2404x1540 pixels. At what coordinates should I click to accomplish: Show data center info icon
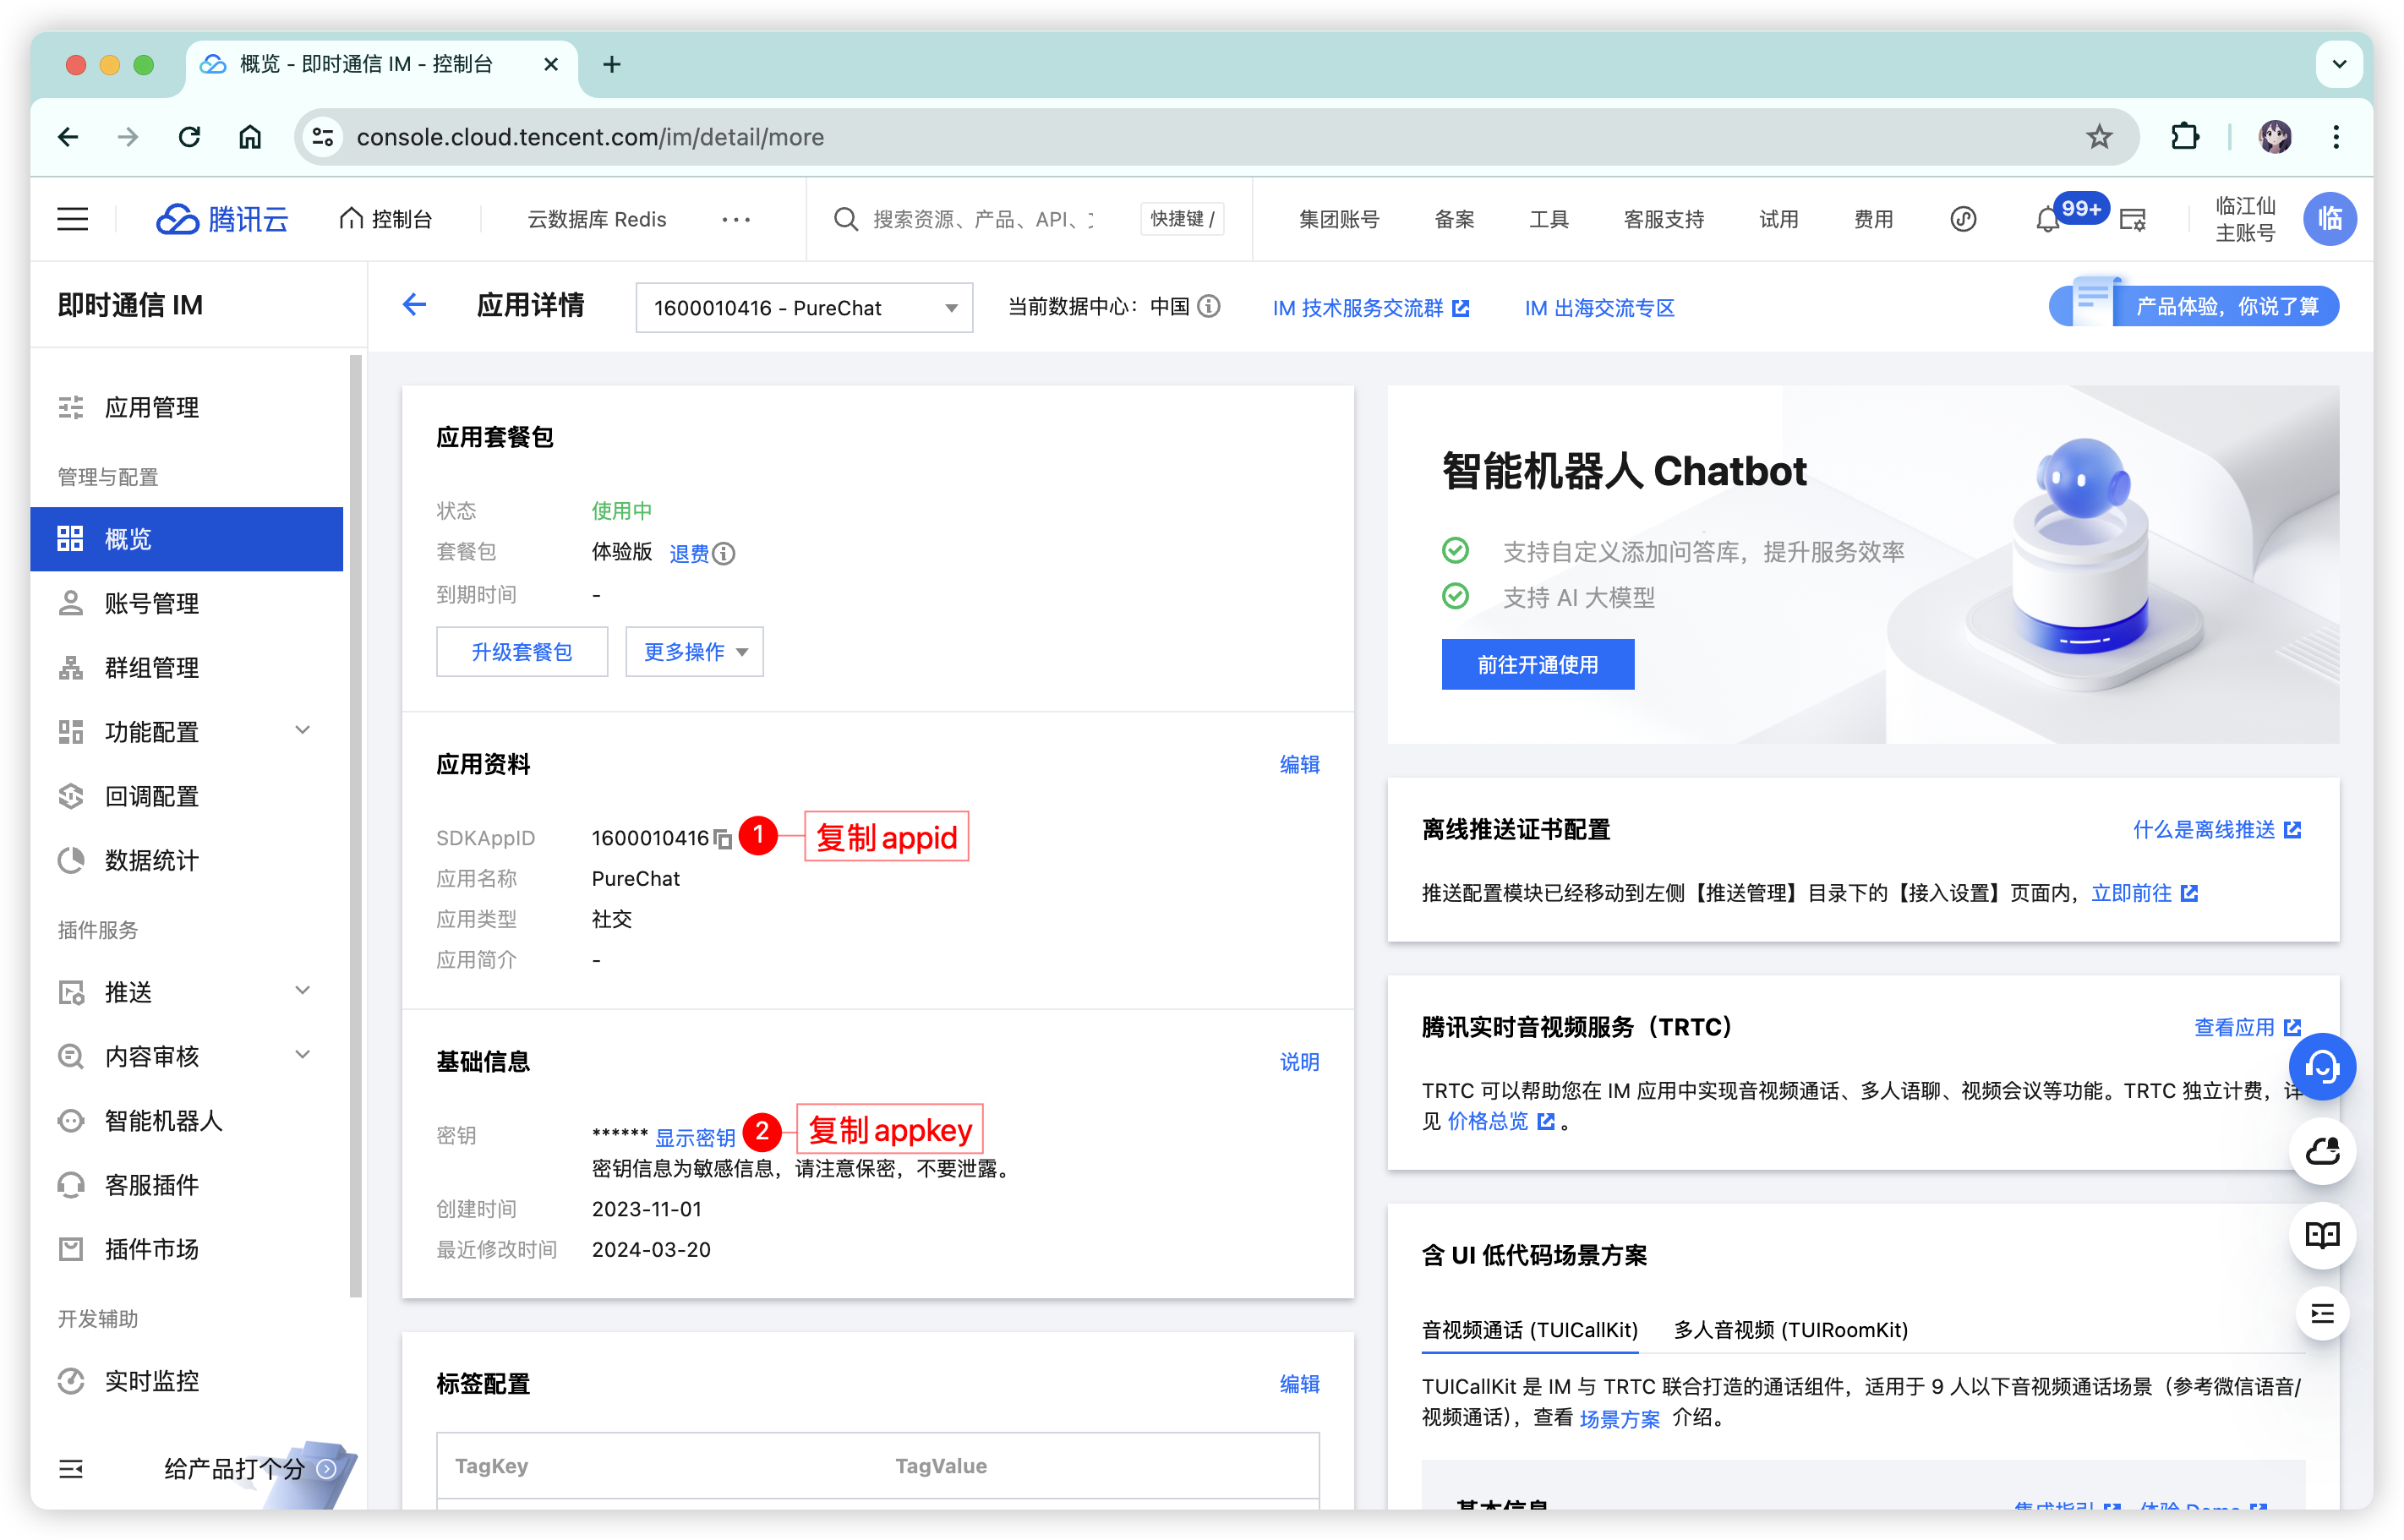pyautogui.click(x=1209, y=306)
